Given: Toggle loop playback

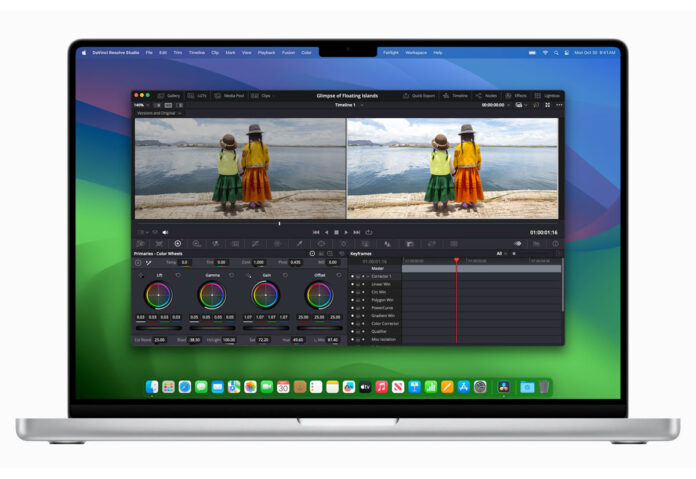Looking at the screenshot, I should click(x=368, y=232).
